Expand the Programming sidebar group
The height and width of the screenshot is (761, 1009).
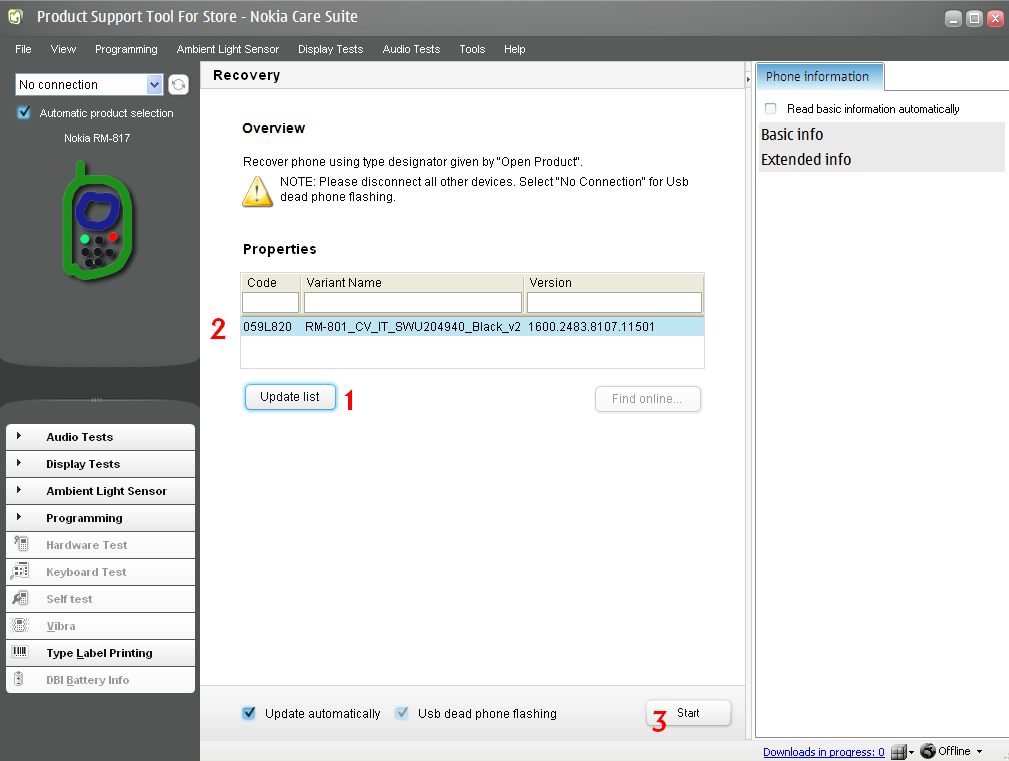100,518
